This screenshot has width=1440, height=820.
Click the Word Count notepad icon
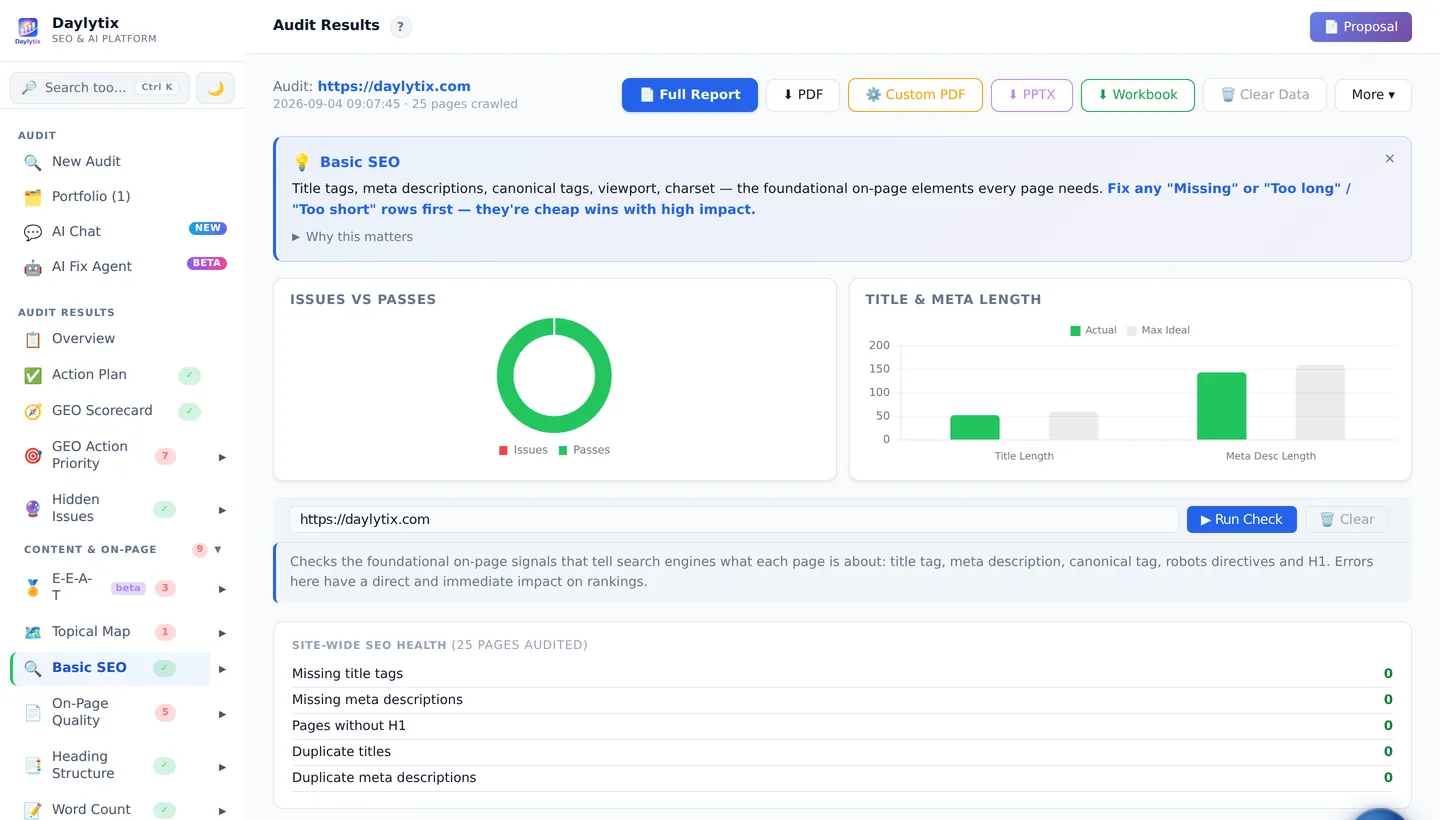tap(33, 809)
